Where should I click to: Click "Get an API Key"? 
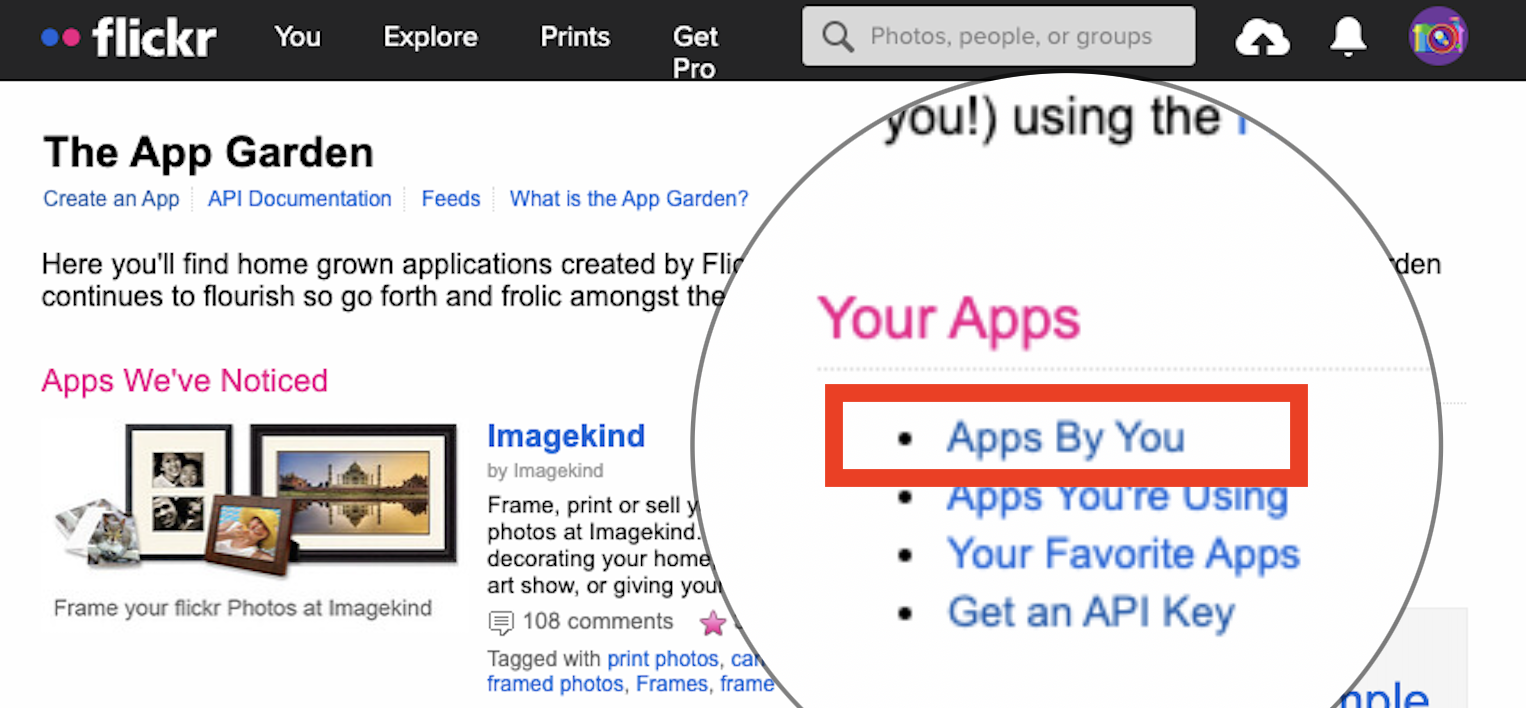(x=1090, y=613)
